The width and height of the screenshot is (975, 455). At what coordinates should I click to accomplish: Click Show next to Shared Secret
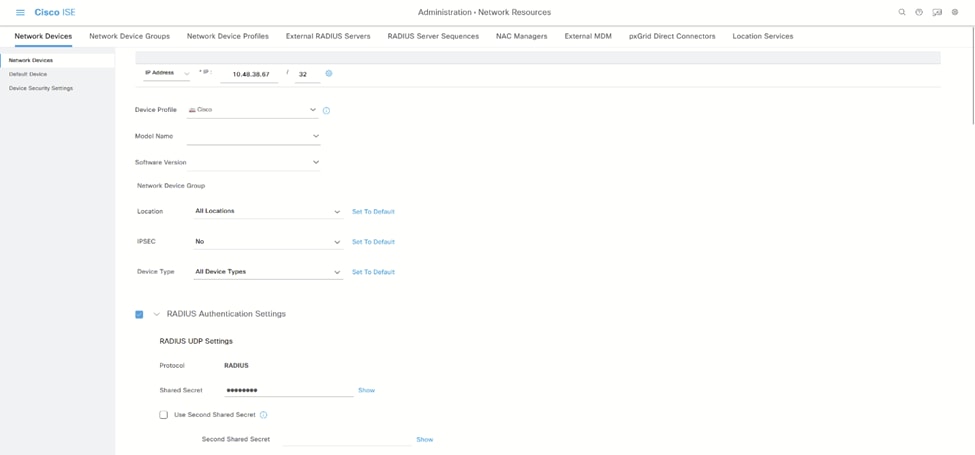point(366,390)
